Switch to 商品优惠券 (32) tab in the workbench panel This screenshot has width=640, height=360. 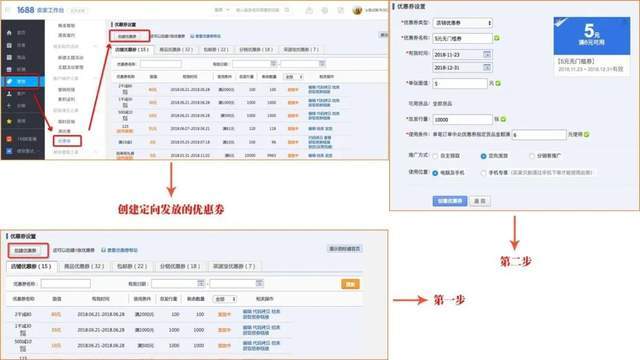(176, 49)
